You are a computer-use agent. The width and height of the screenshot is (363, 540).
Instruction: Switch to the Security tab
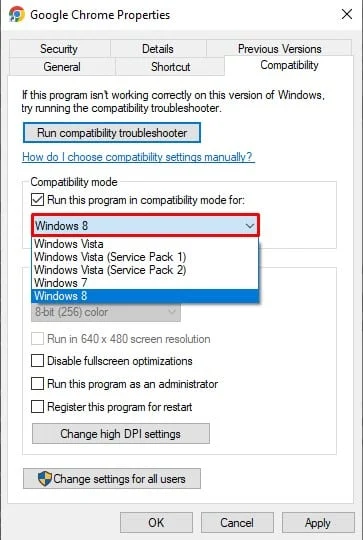pos(59,49)
